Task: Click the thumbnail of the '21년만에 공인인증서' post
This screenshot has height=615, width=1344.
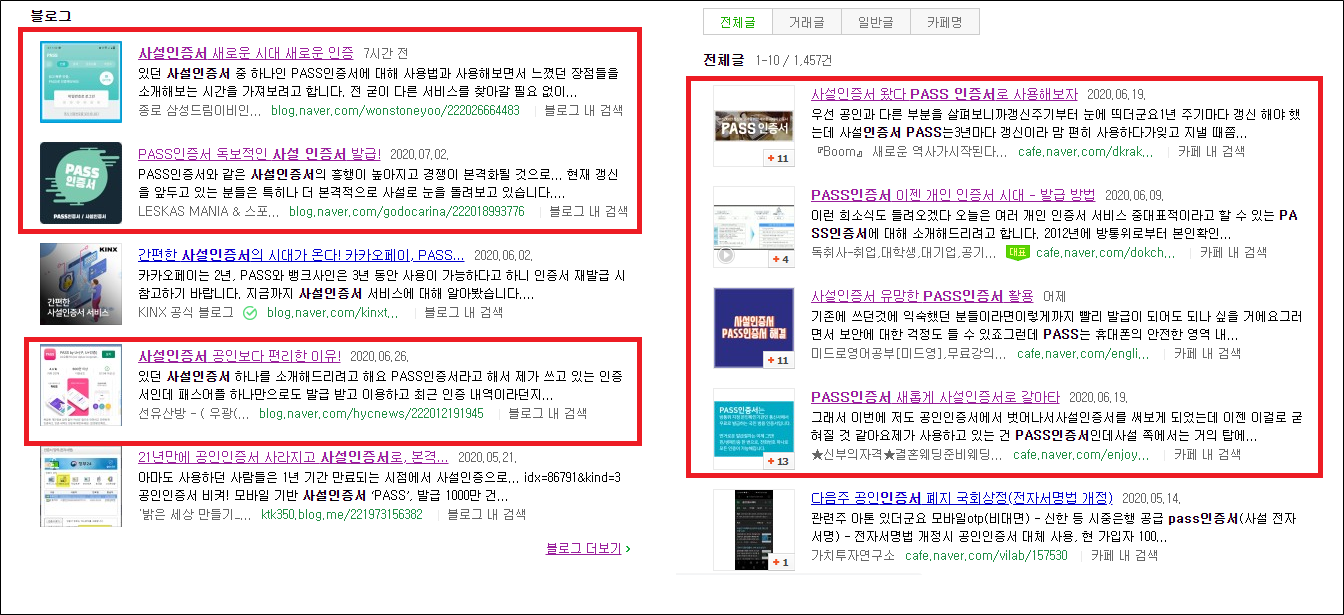Action: click(81, 487)
